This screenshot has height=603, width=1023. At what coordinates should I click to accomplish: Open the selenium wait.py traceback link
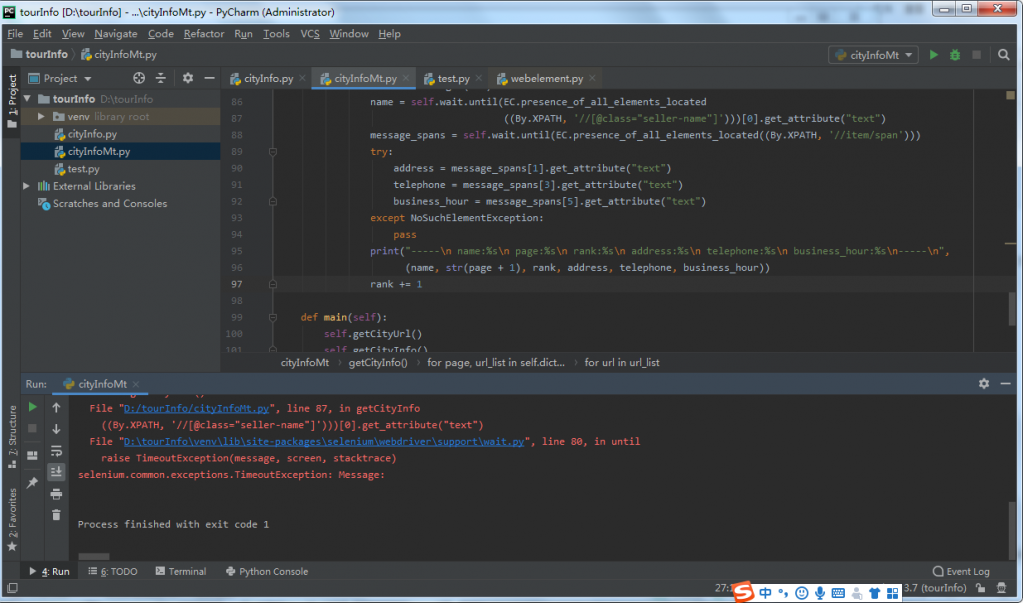click(x=324, y=442)
